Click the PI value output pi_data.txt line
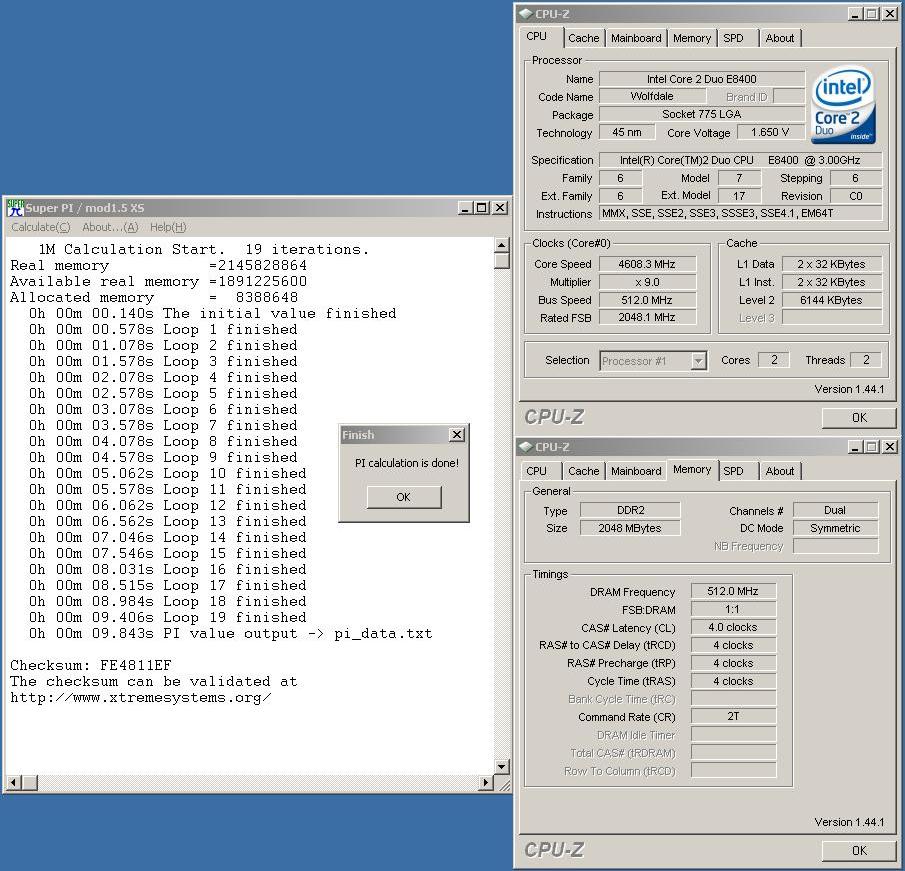 (231, 633)
